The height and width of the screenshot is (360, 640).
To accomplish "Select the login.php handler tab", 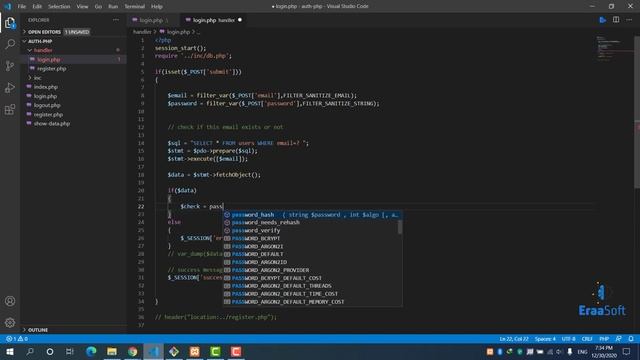I will 212,20.
